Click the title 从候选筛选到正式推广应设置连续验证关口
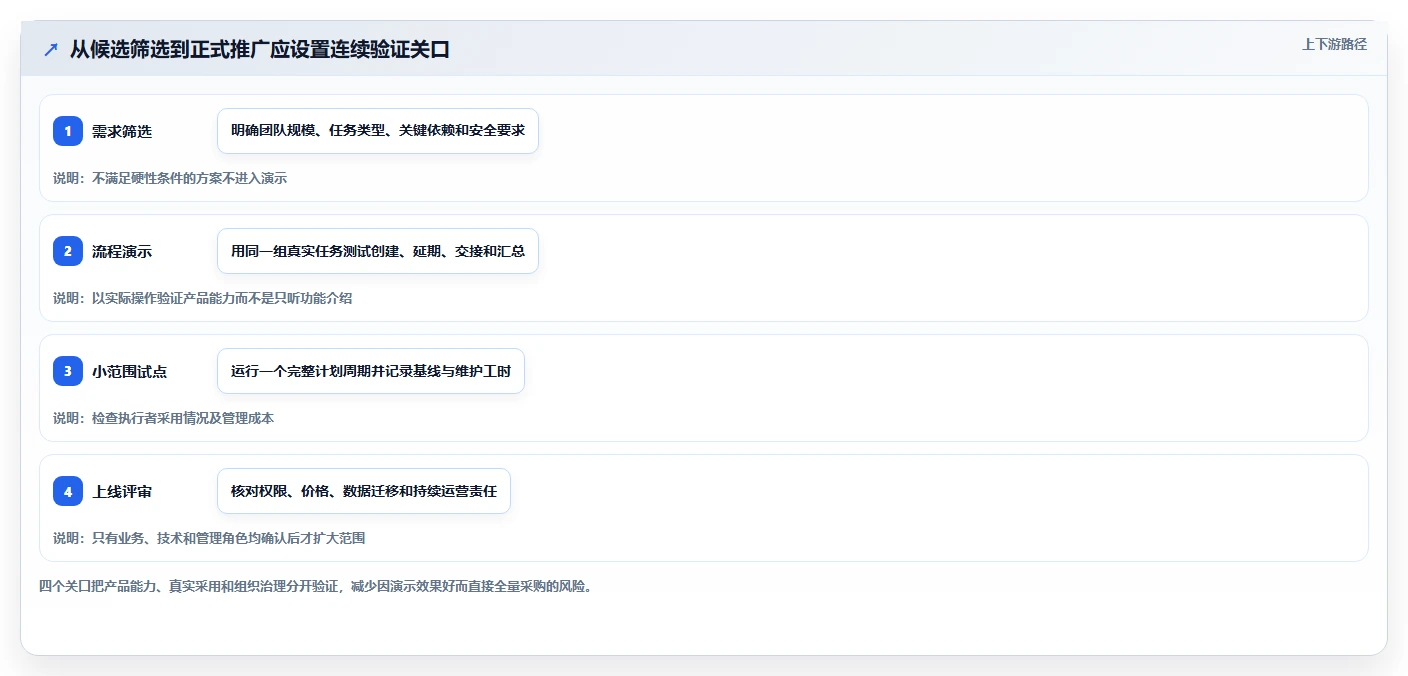The width and height of the screenshot is (1408, 676). pos(260,49)
